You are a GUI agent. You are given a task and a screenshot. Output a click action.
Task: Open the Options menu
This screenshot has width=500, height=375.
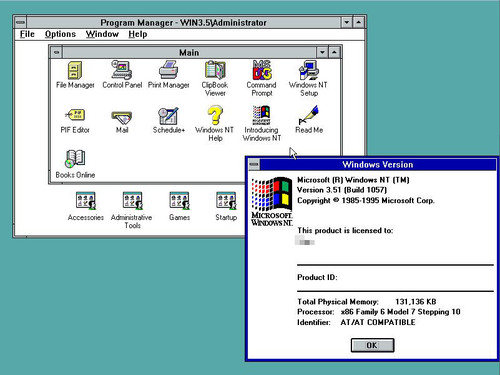coord(60,34)
